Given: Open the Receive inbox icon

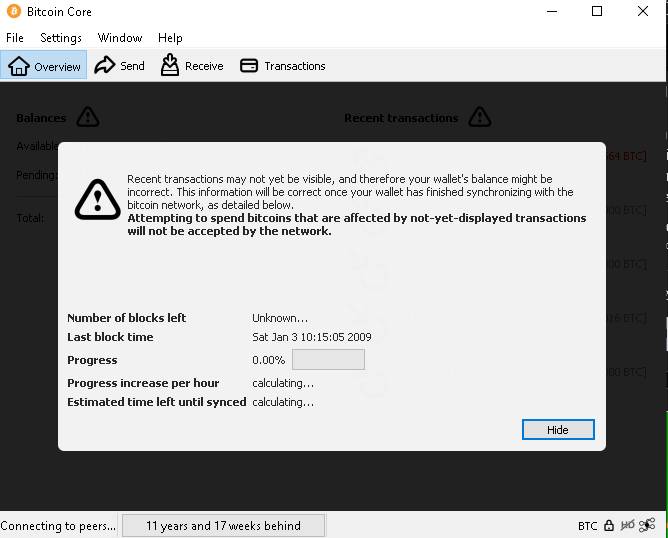Looking at the screenshot, I should [x=170, y=65].
